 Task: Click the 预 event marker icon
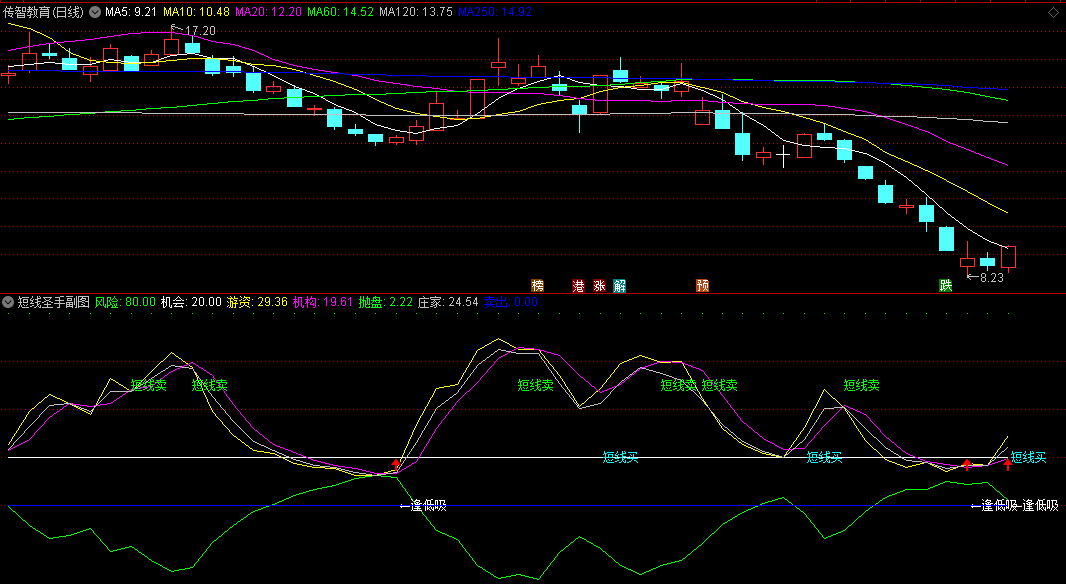pos(703,285)
